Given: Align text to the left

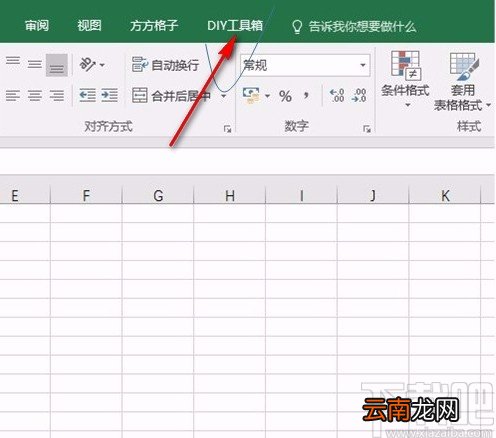Looking at the screenshot, I should (x=13, y=96).
